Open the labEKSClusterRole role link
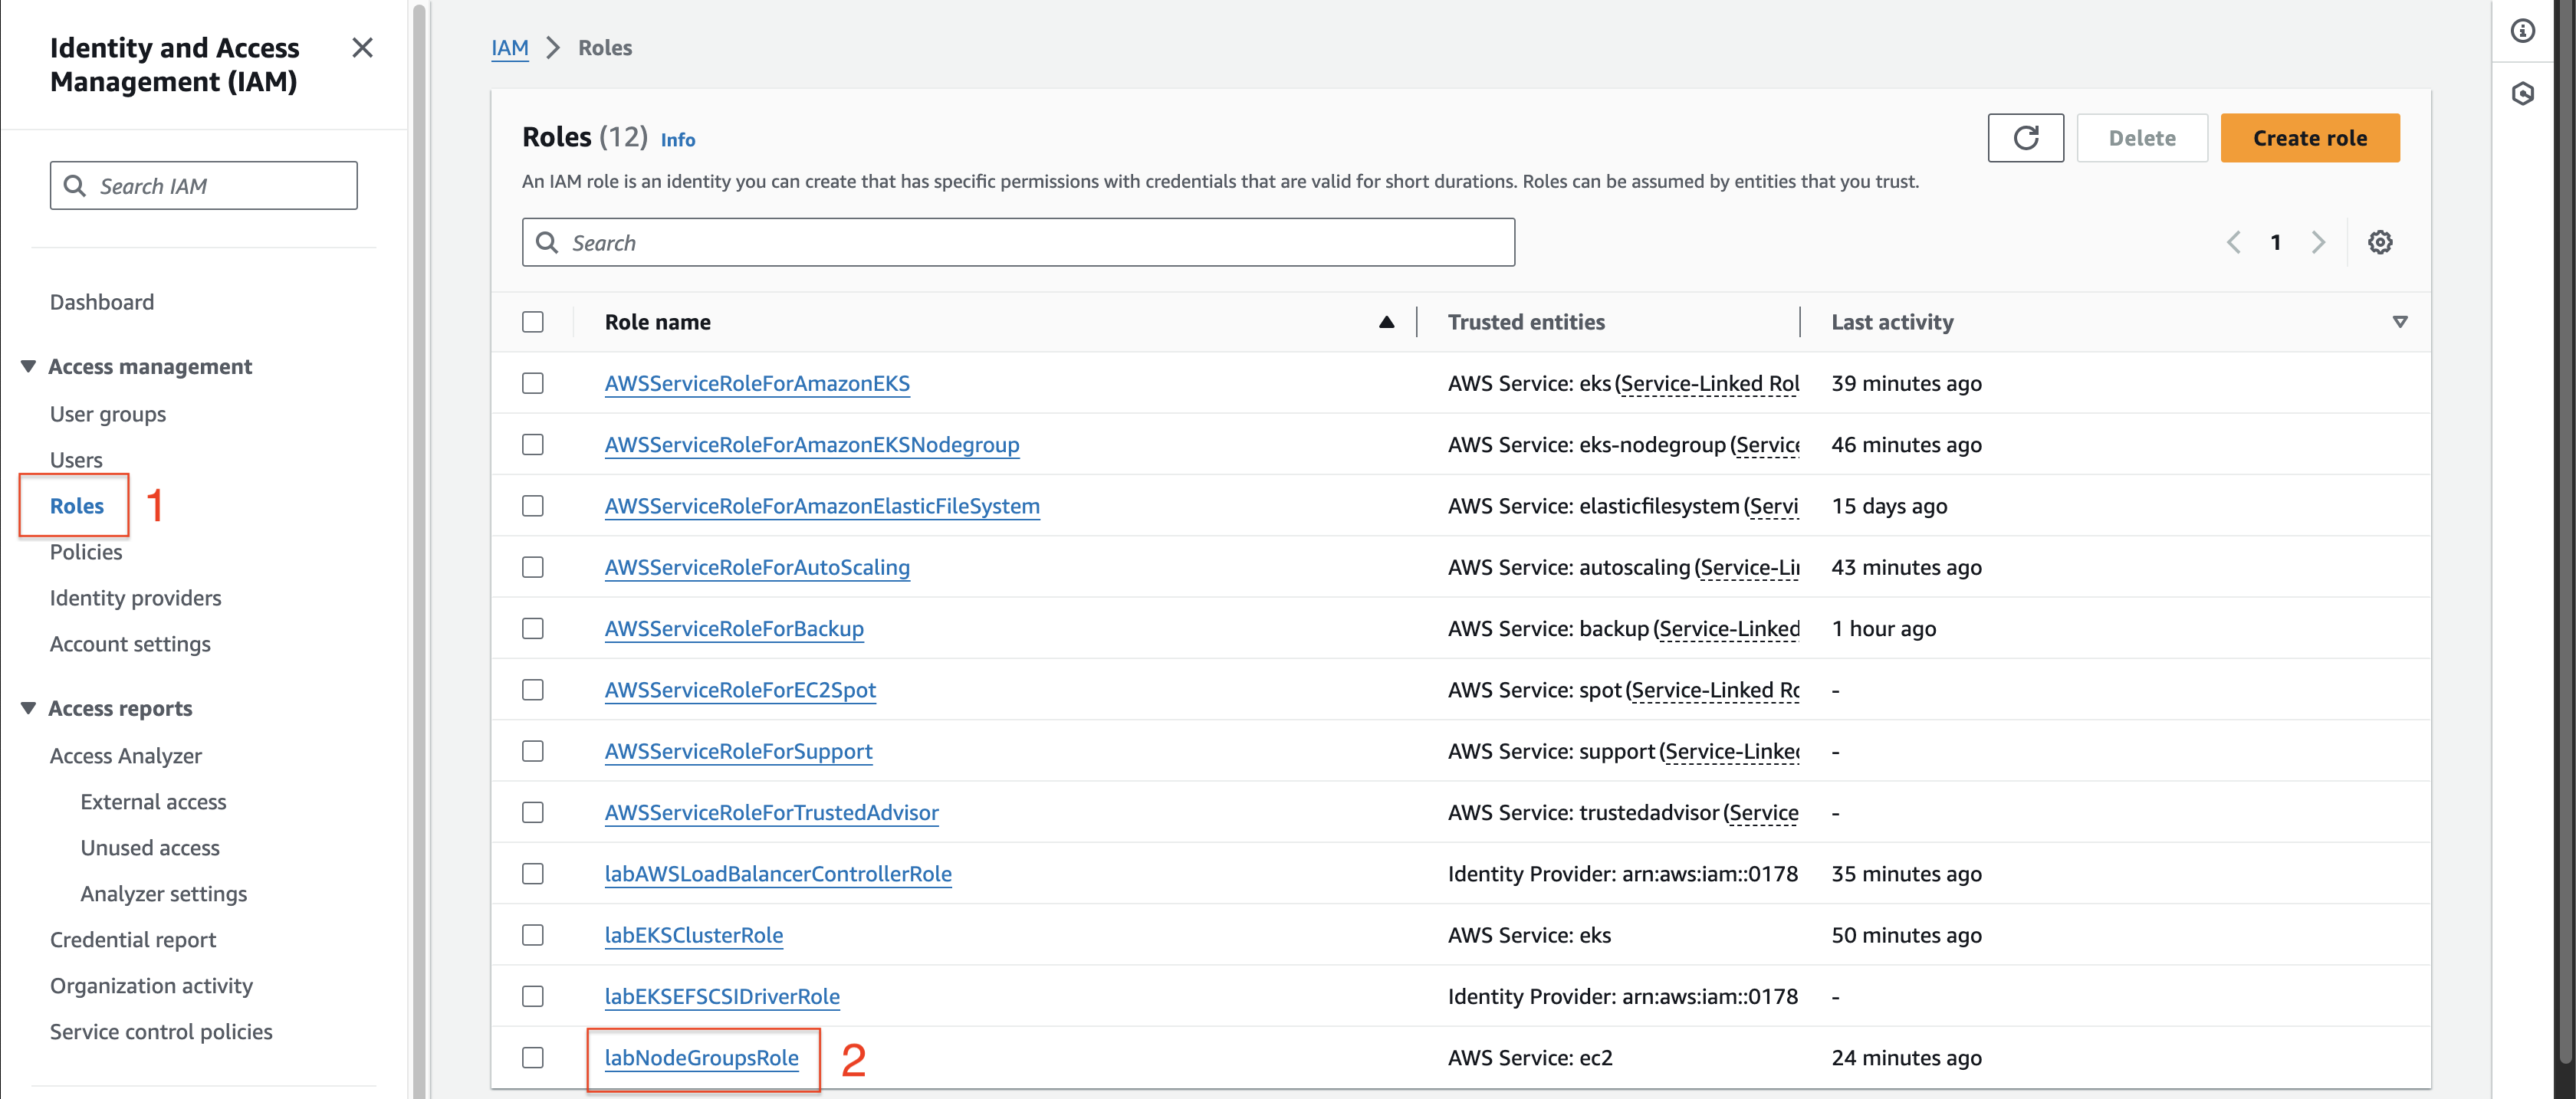 tap(694, 935)
